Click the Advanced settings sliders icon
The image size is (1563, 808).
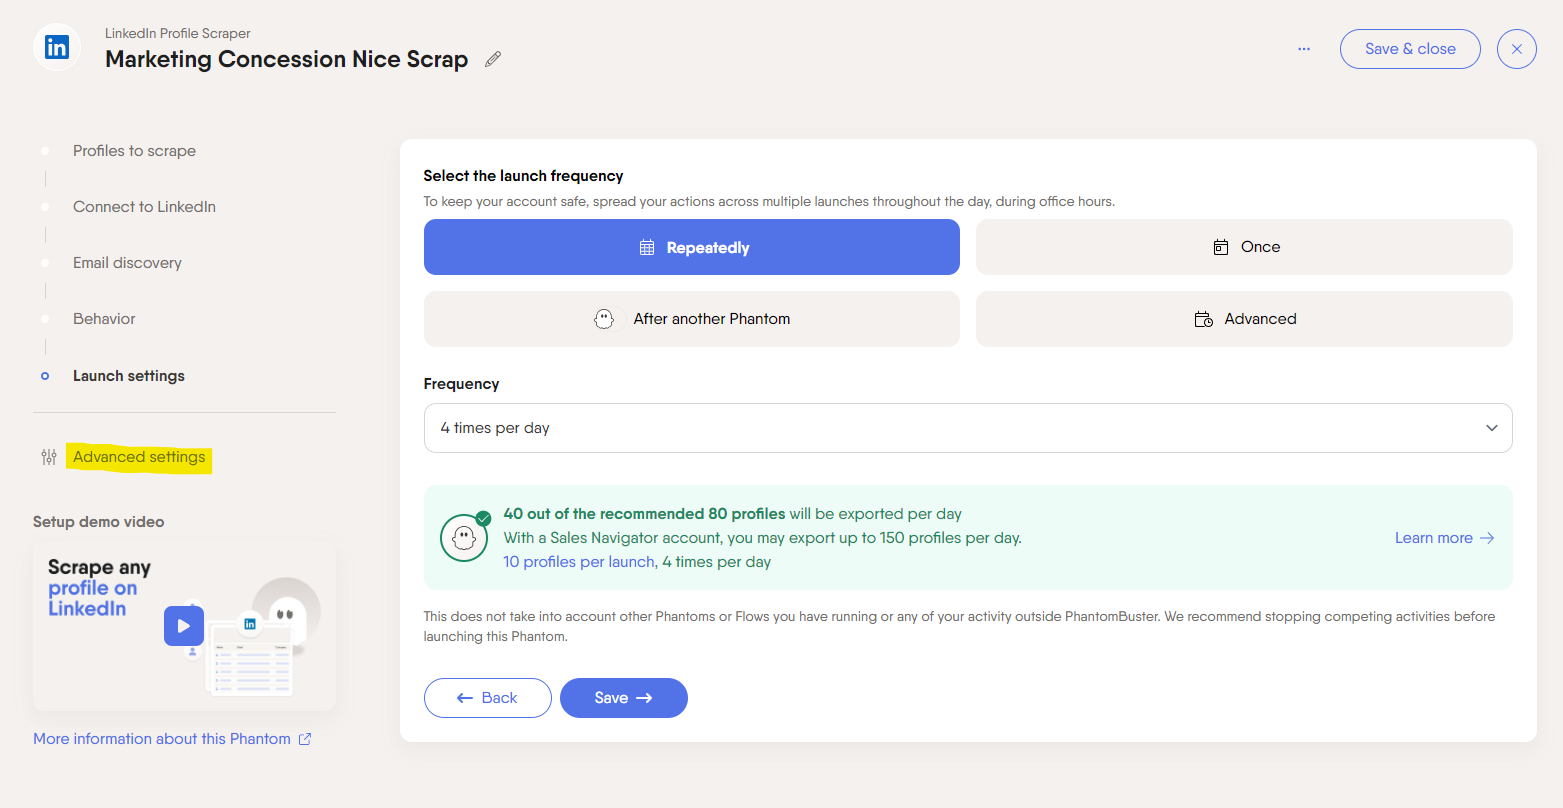(49, 457)
